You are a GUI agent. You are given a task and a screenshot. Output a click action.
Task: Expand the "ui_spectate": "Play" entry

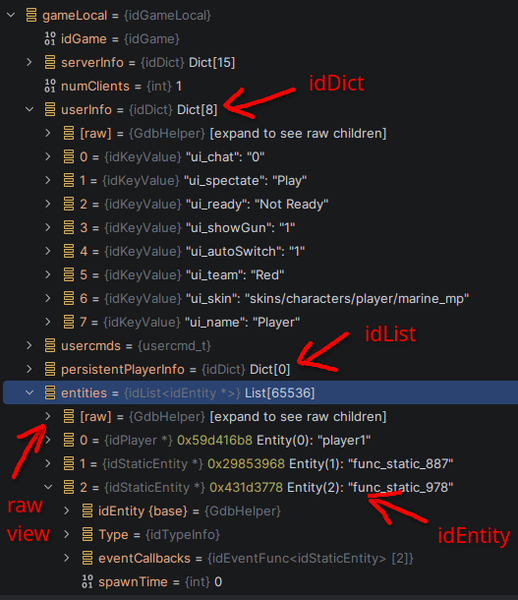(48, 180)
